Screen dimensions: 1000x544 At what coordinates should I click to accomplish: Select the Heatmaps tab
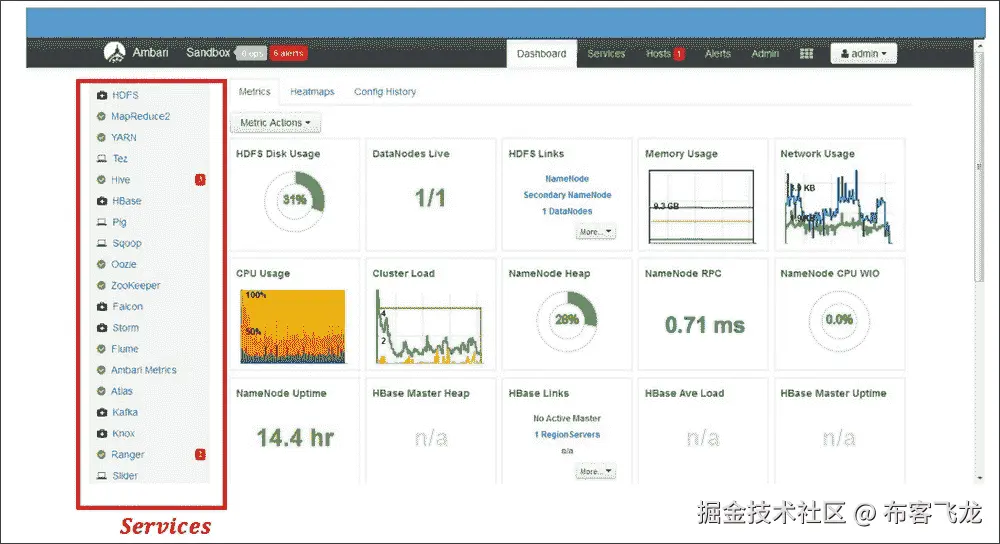[312, 92]
